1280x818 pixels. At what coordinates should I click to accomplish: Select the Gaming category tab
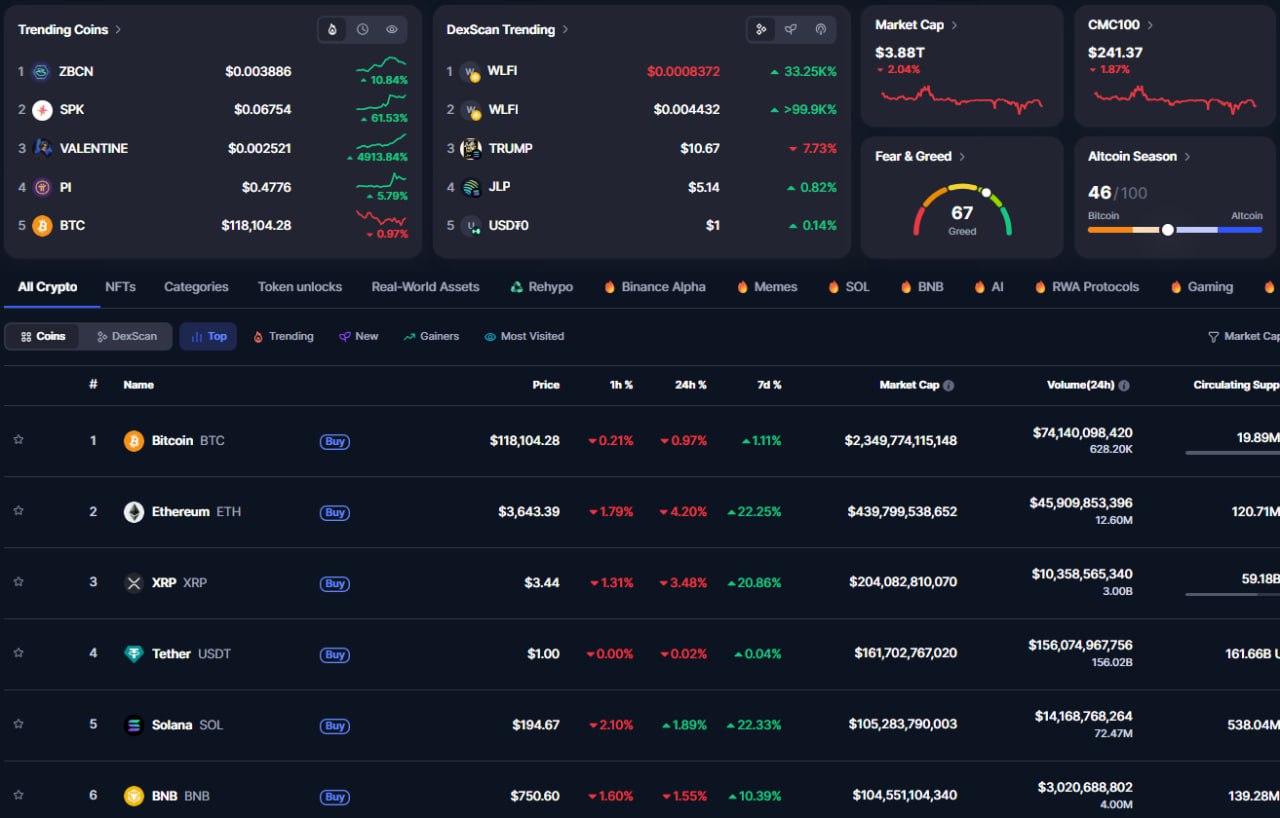[x=1201, y=287]
